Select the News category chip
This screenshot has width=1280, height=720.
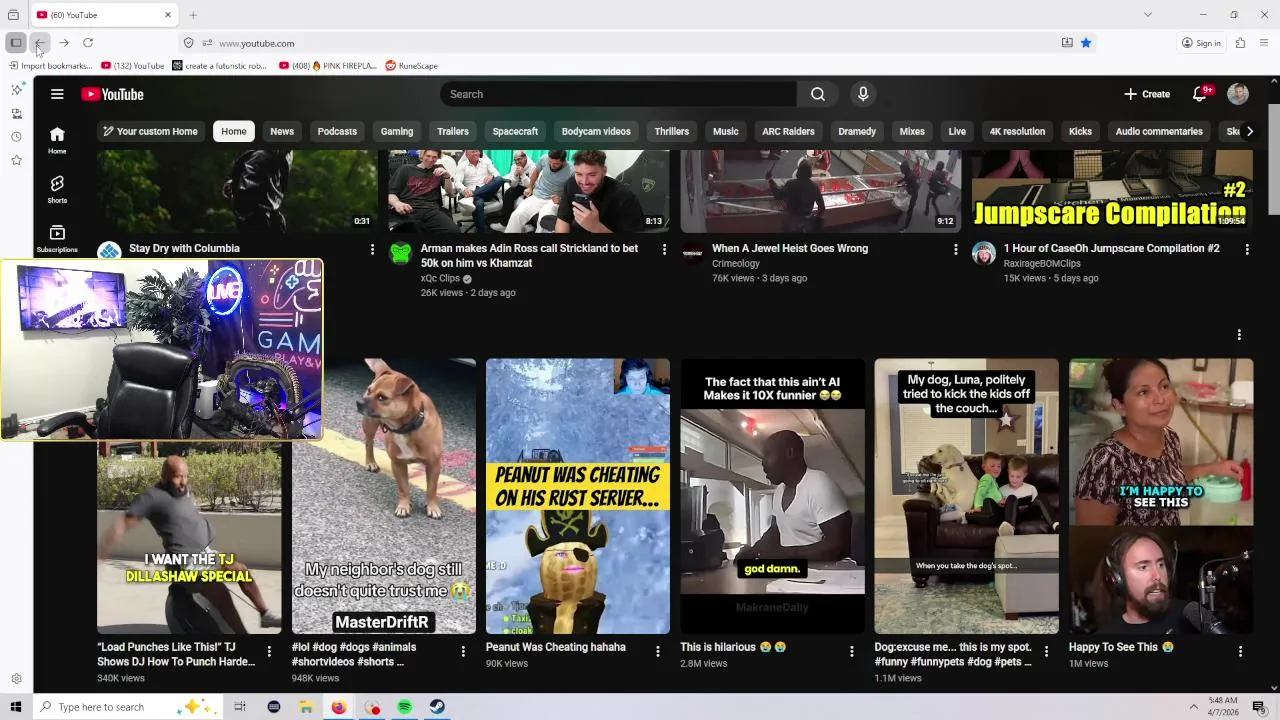(x=282, y=131)
